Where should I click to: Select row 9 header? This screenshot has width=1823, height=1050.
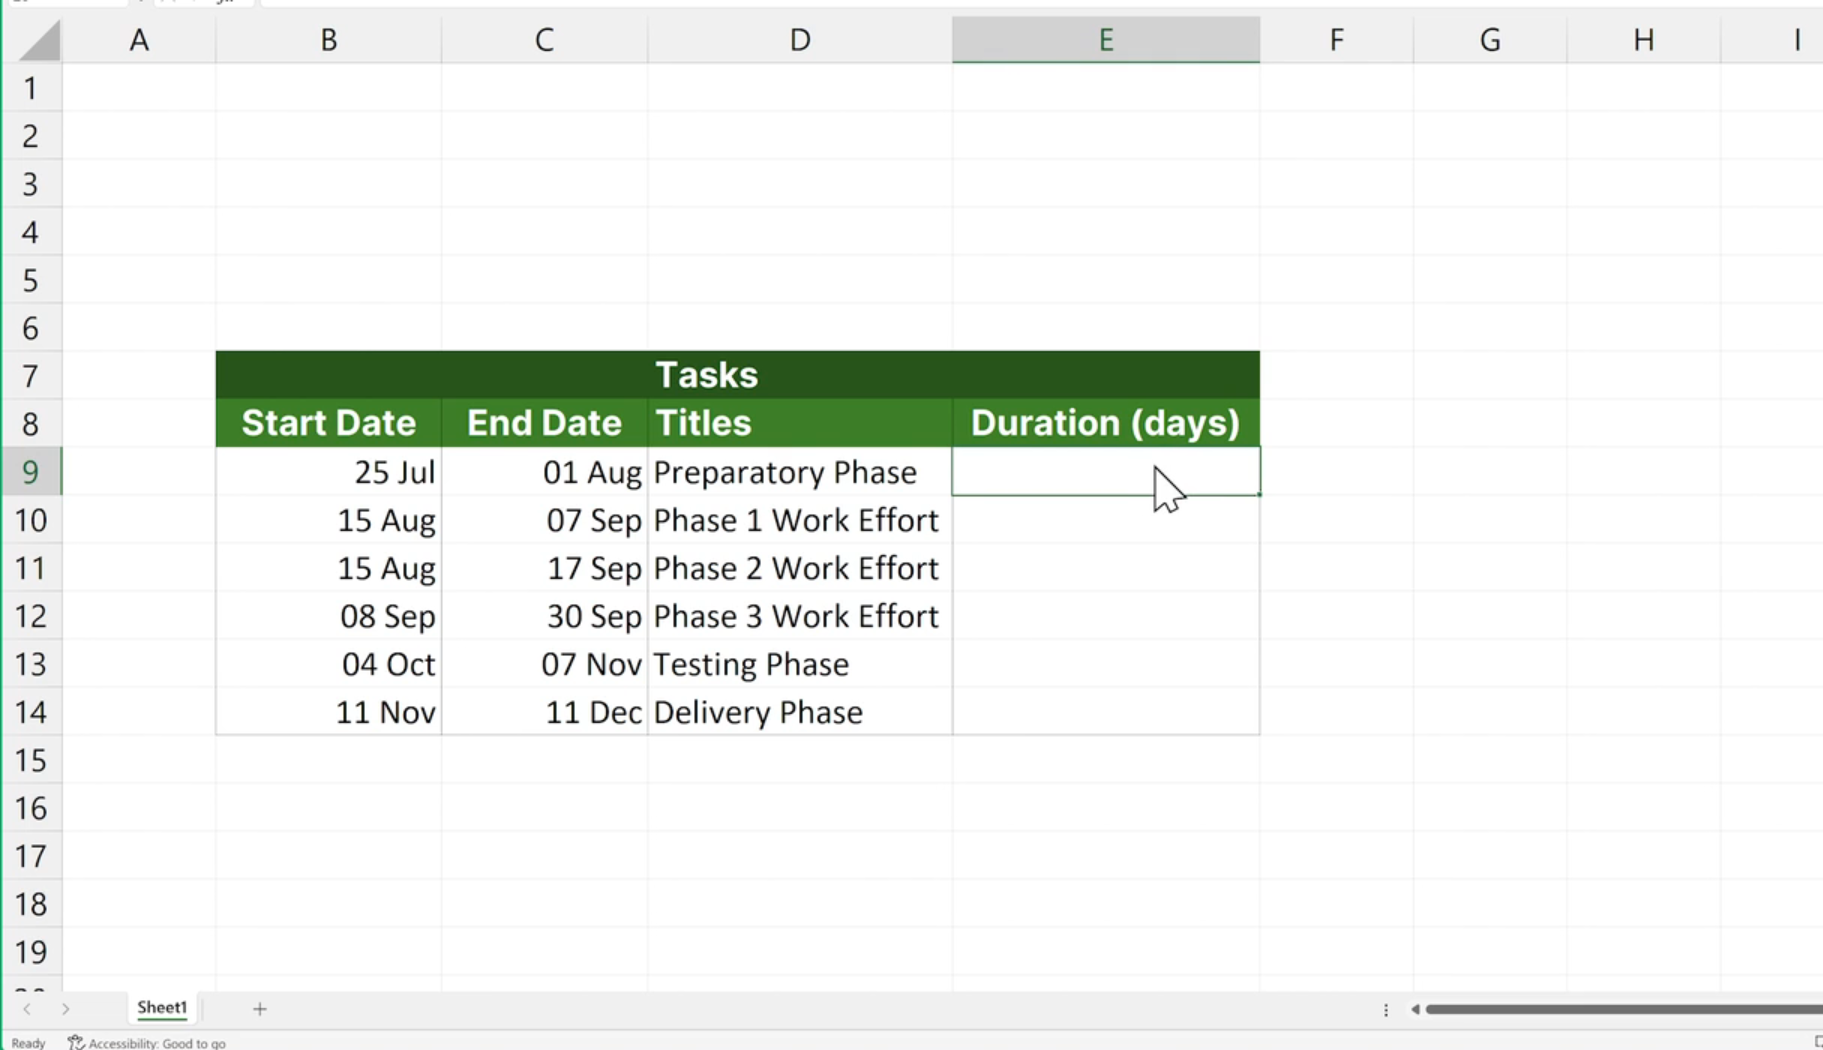(x=31, y=471)
